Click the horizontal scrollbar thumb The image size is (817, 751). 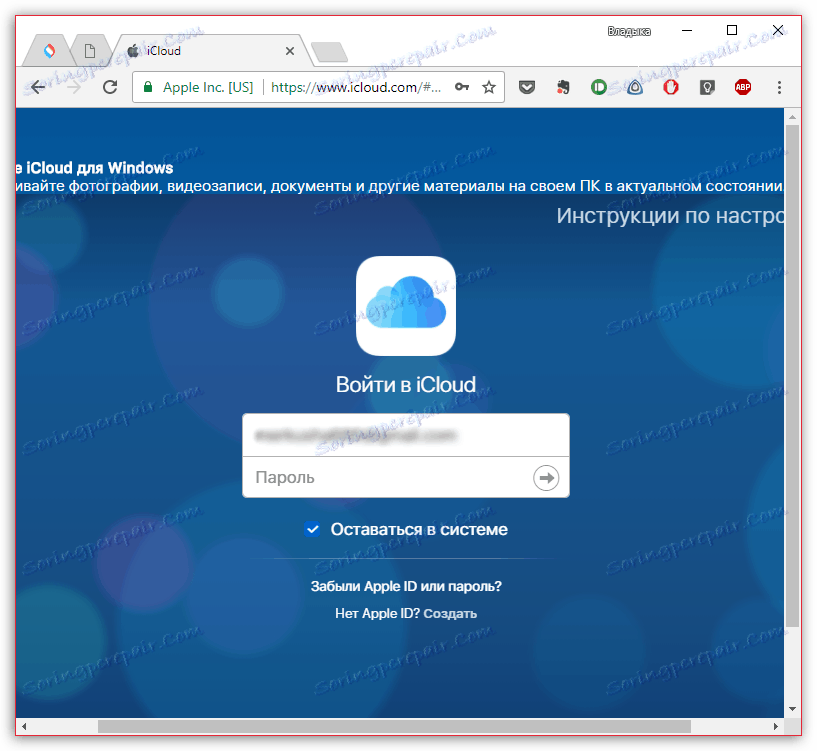pyautogui.click(x=394, y=726)
